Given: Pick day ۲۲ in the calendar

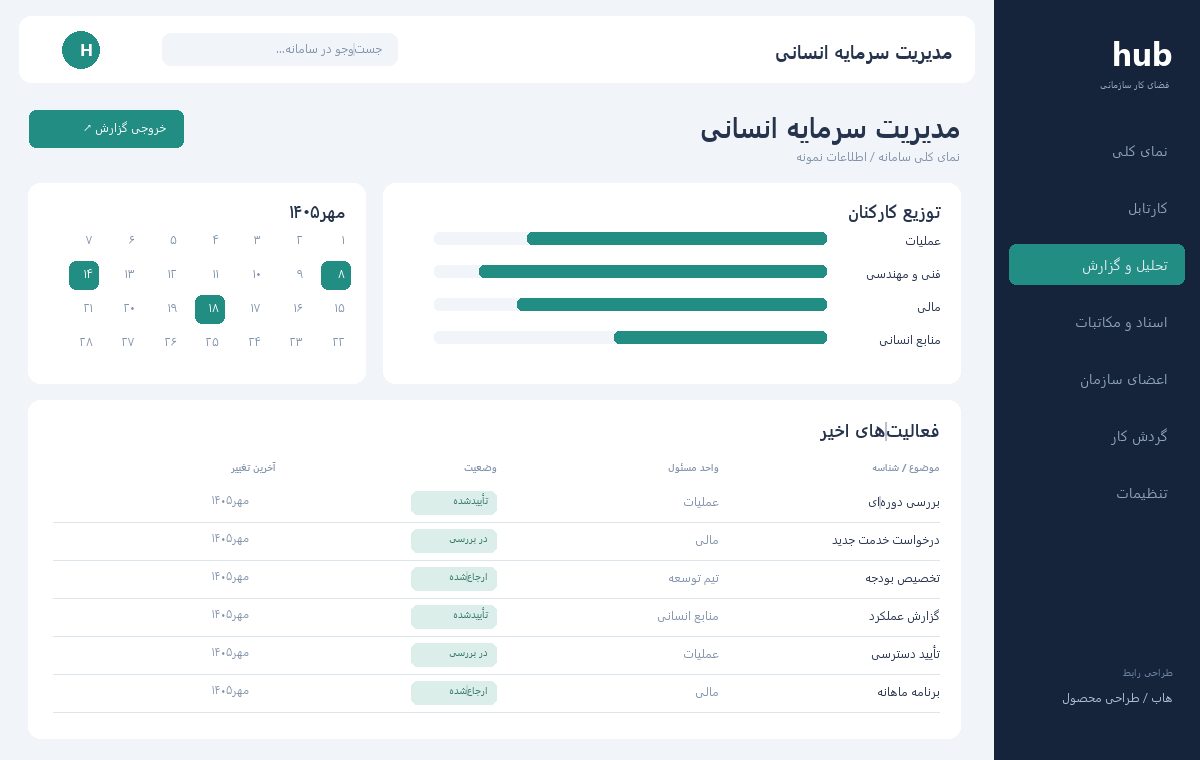Looking at the screenshot, I should 338,342.
